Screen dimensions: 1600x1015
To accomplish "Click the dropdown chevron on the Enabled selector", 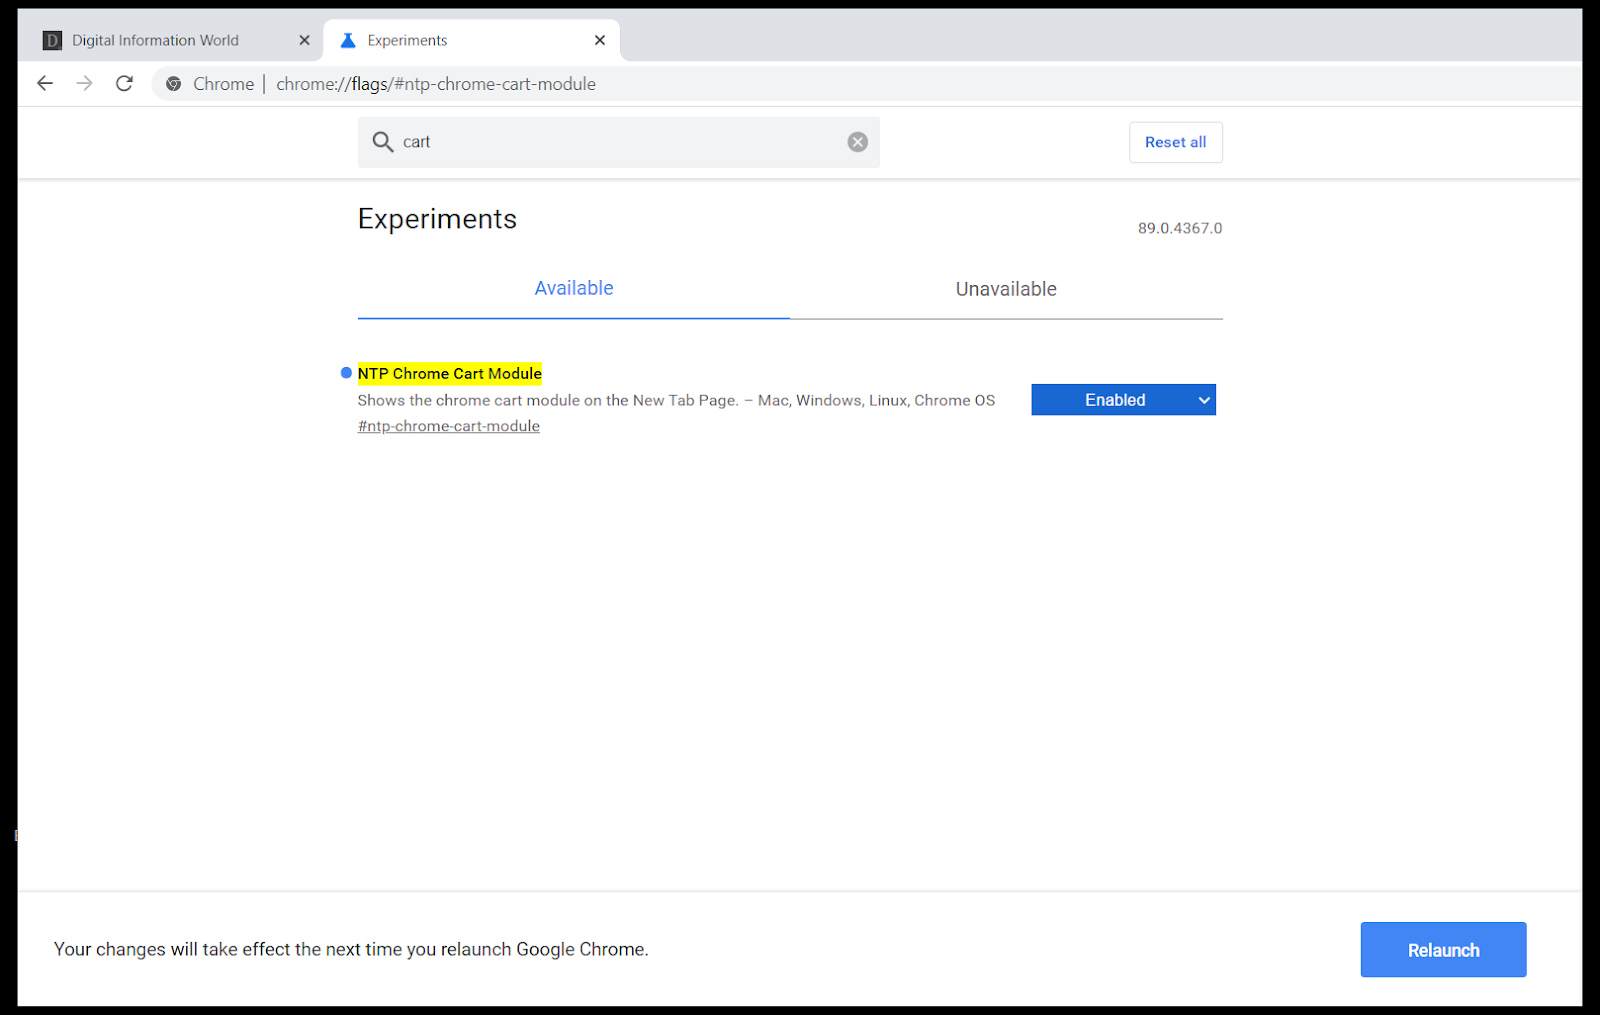I will pos(1203,399).
